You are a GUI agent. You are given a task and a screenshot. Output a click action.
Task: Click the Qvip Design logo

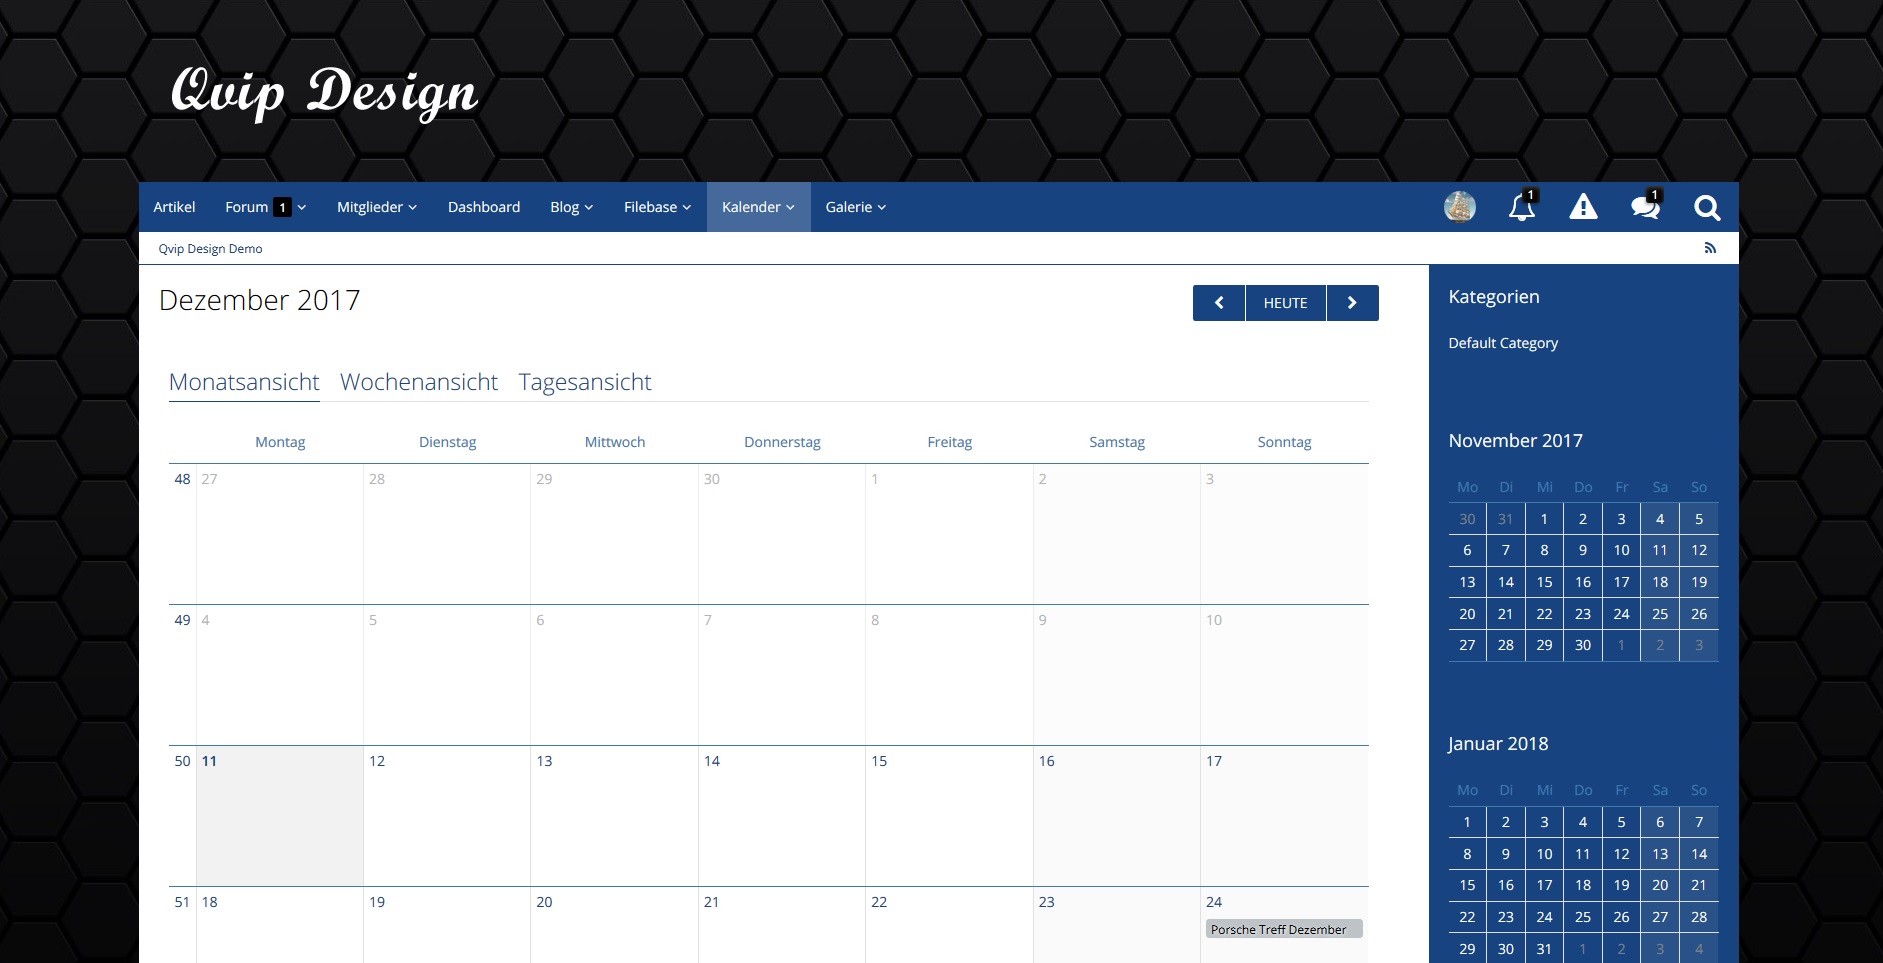324,93
